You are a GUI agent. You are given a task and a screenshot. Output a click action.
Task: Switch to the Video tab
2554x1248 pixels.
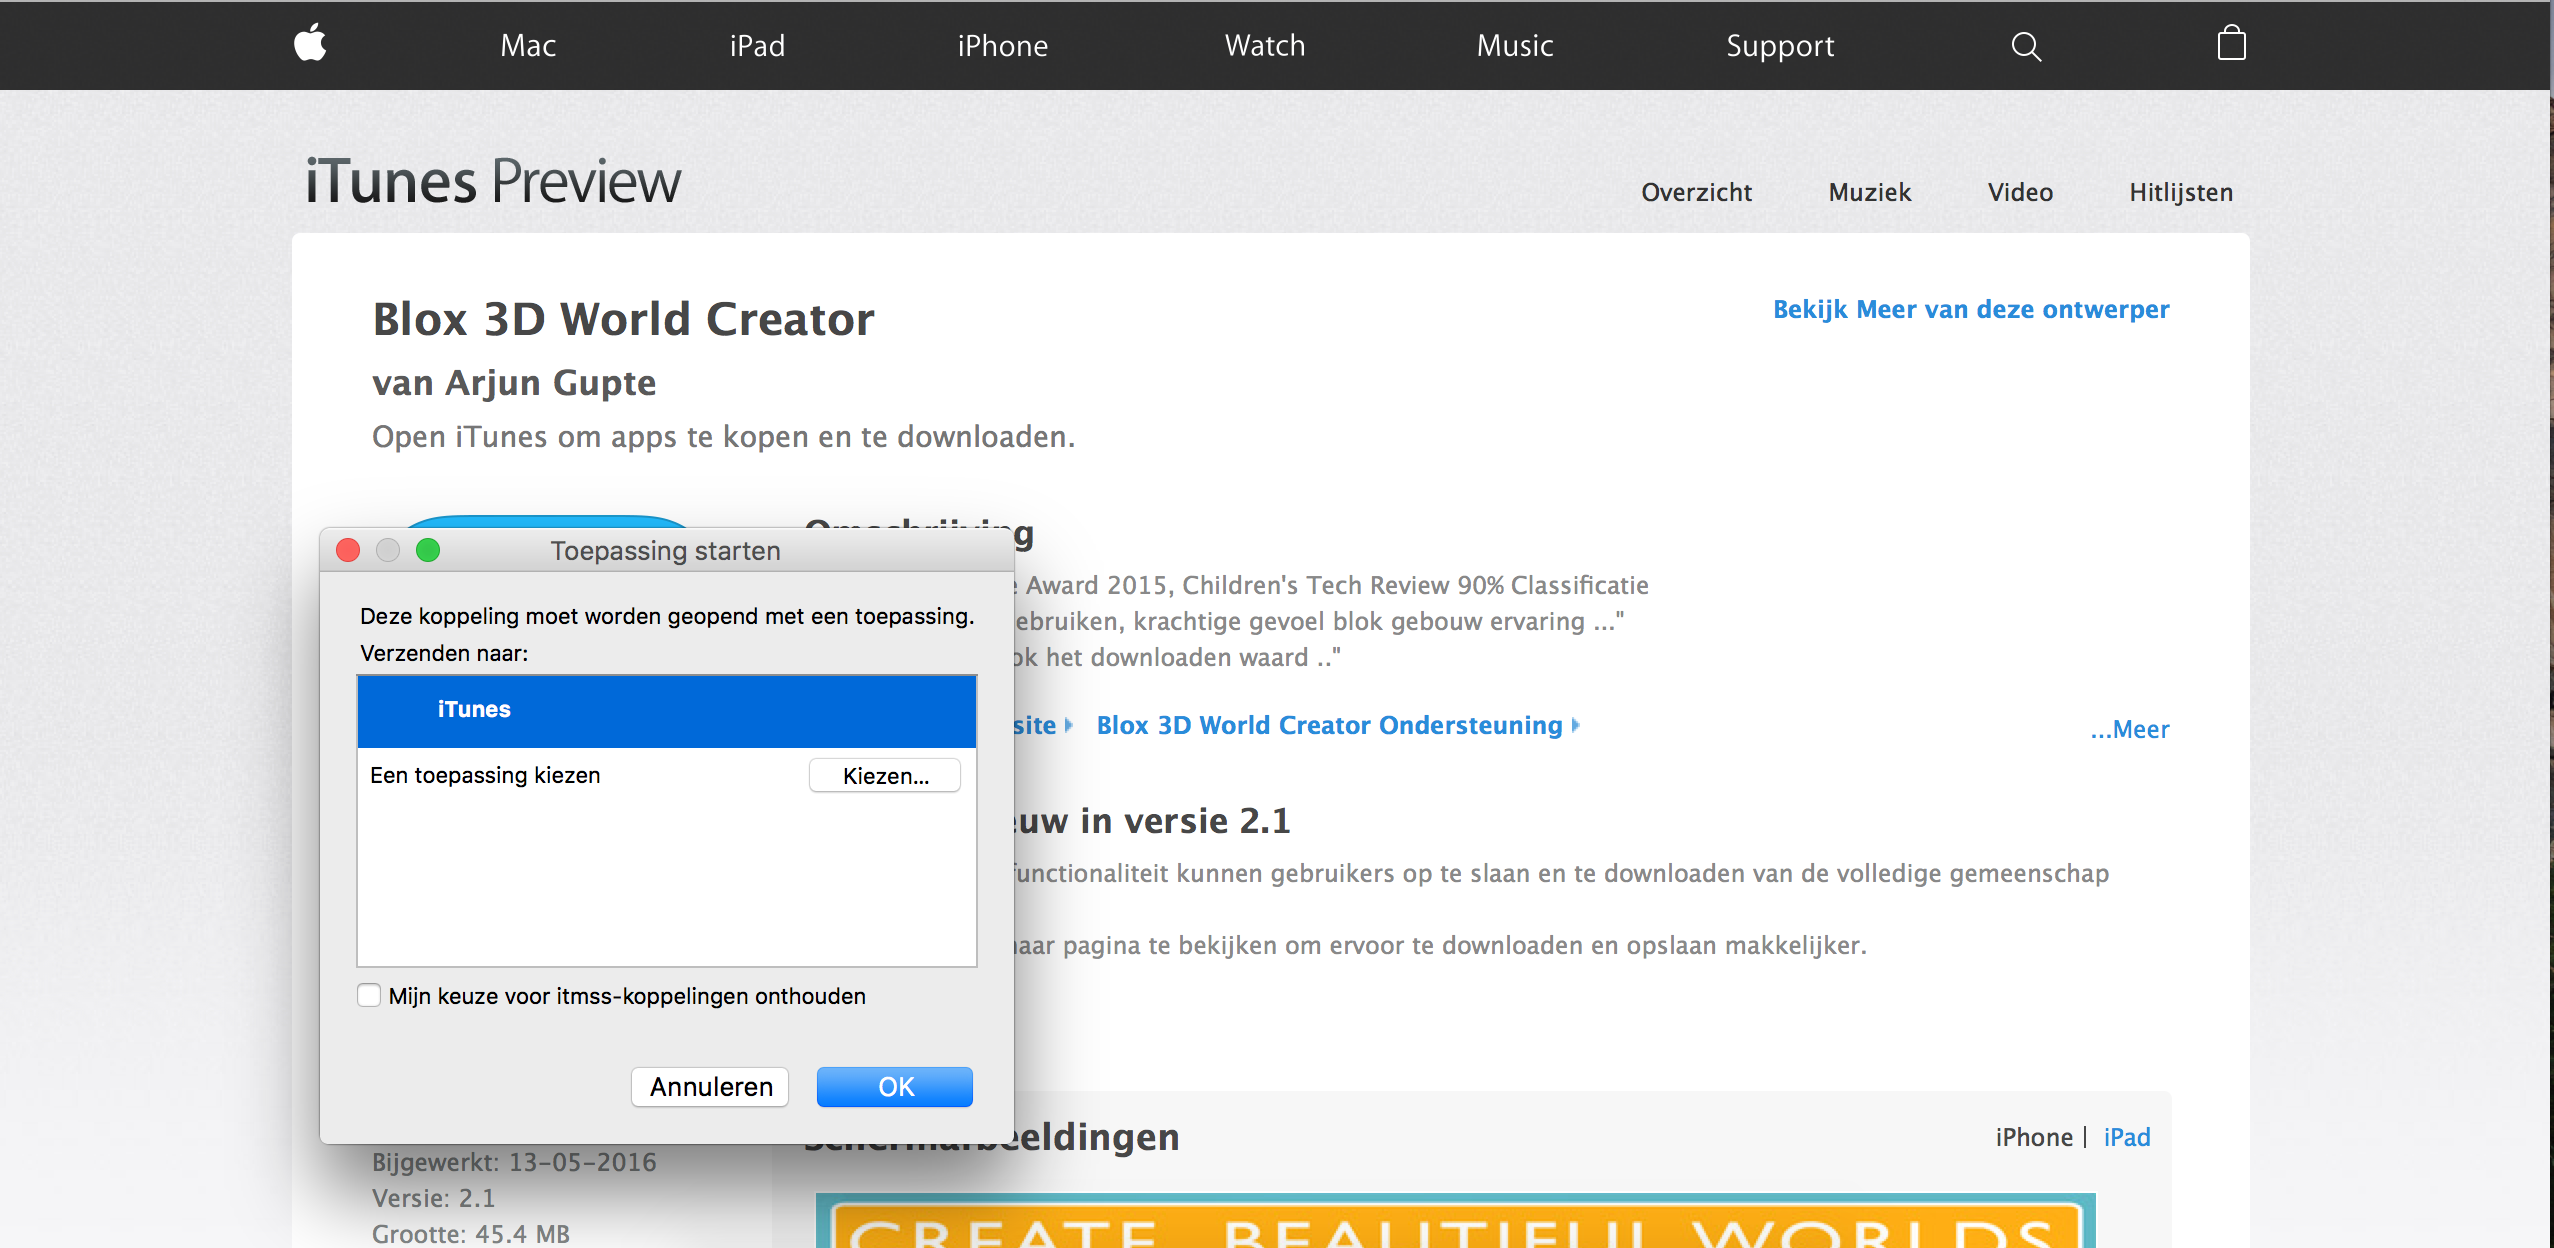pos(2020,192)
